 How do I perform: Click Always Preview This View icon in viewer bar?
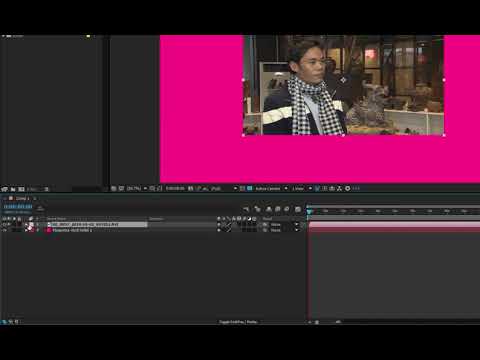[x=114, y=189]
